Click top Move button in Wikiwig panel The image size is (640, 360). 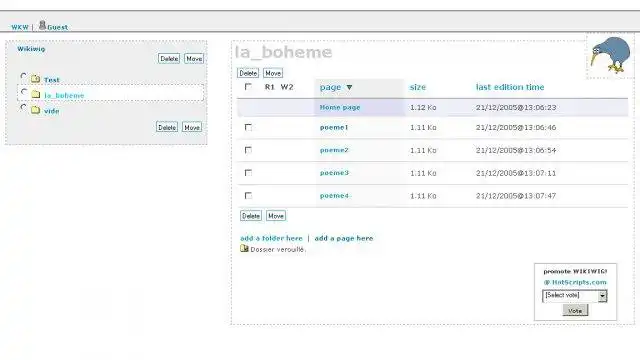pyautogui.click(x=194, y=59)
